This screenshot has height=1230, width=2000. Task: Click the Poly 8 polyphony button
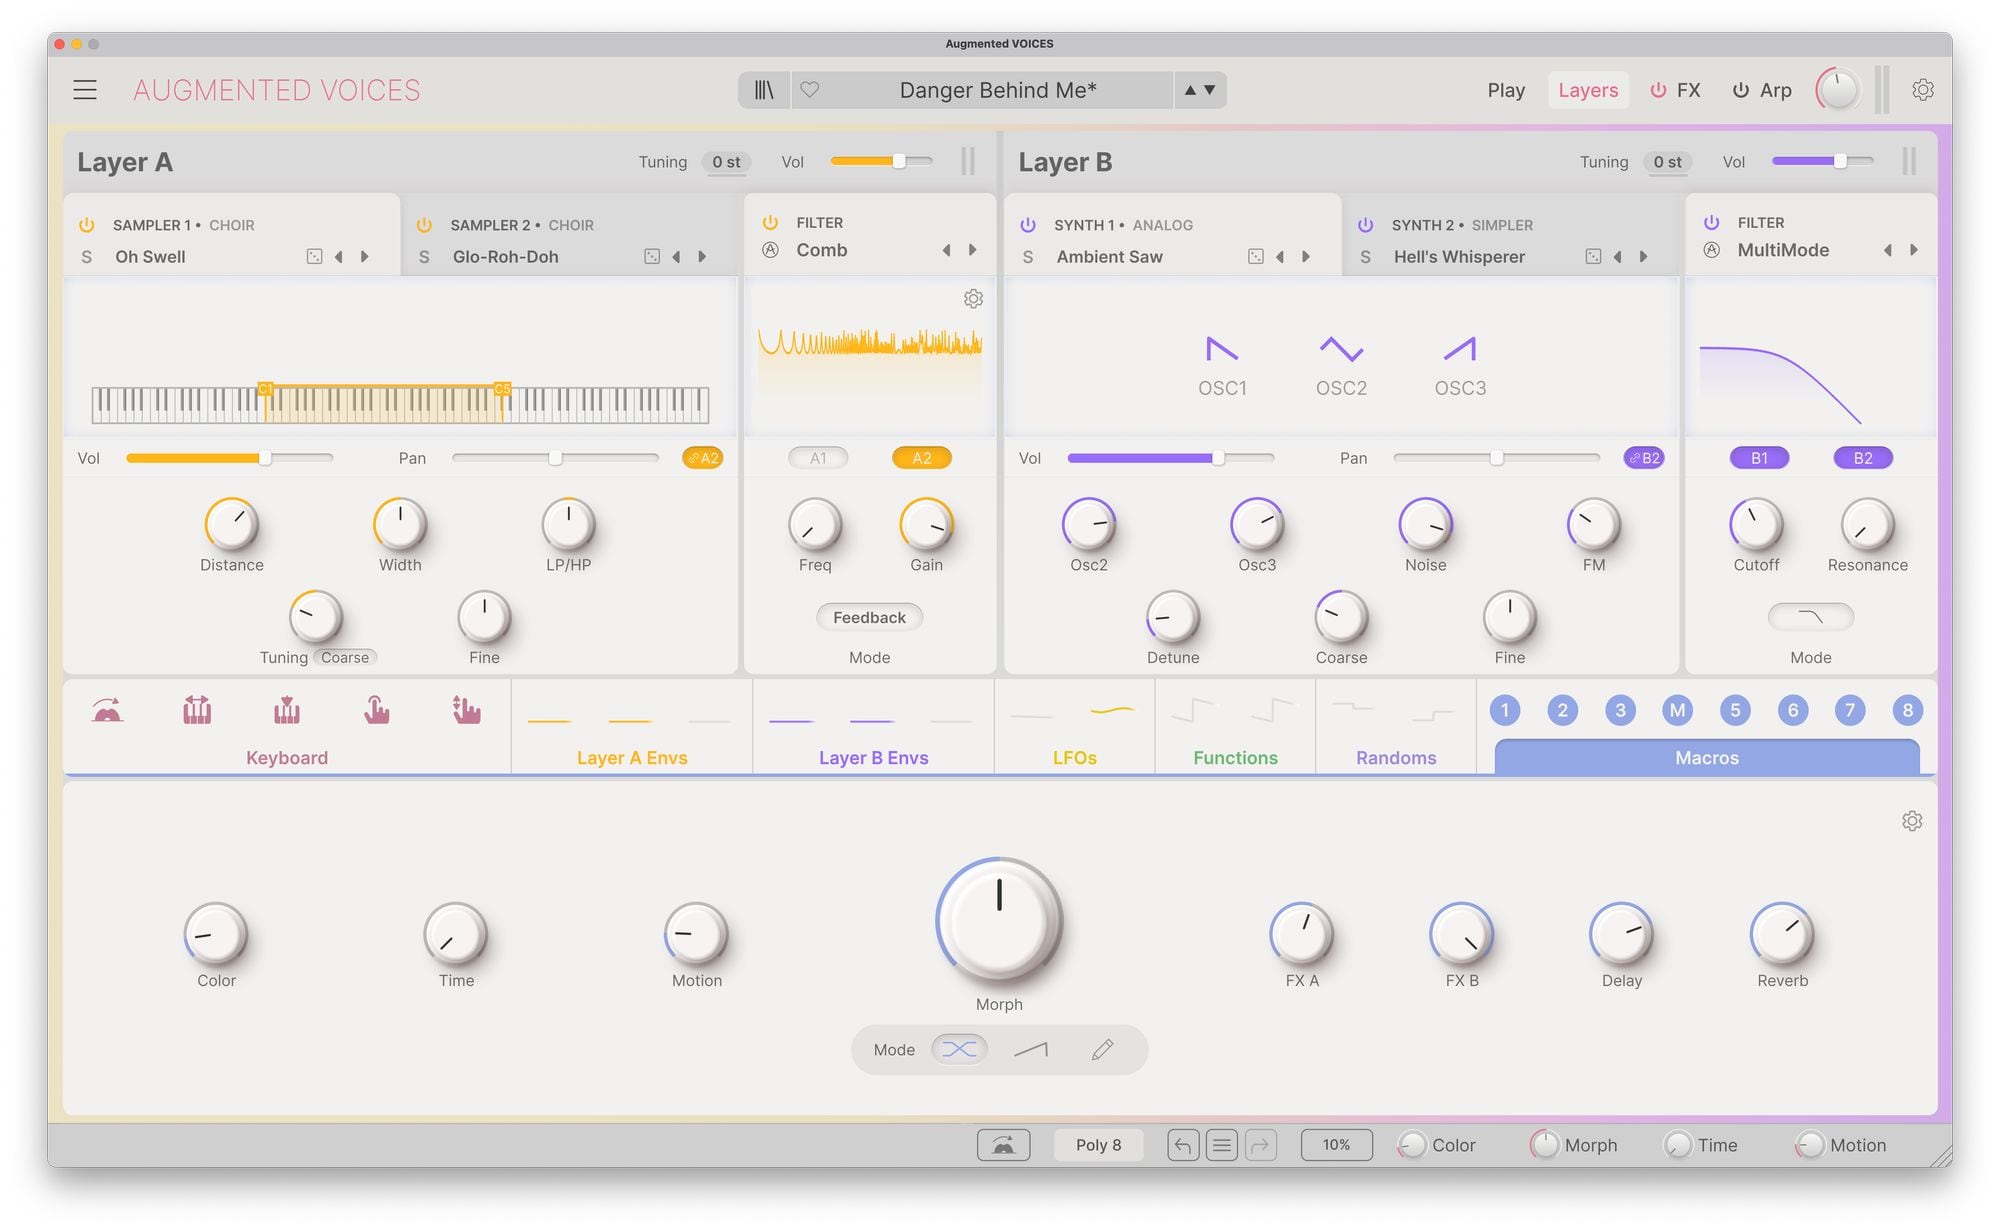[1098, 1145]
